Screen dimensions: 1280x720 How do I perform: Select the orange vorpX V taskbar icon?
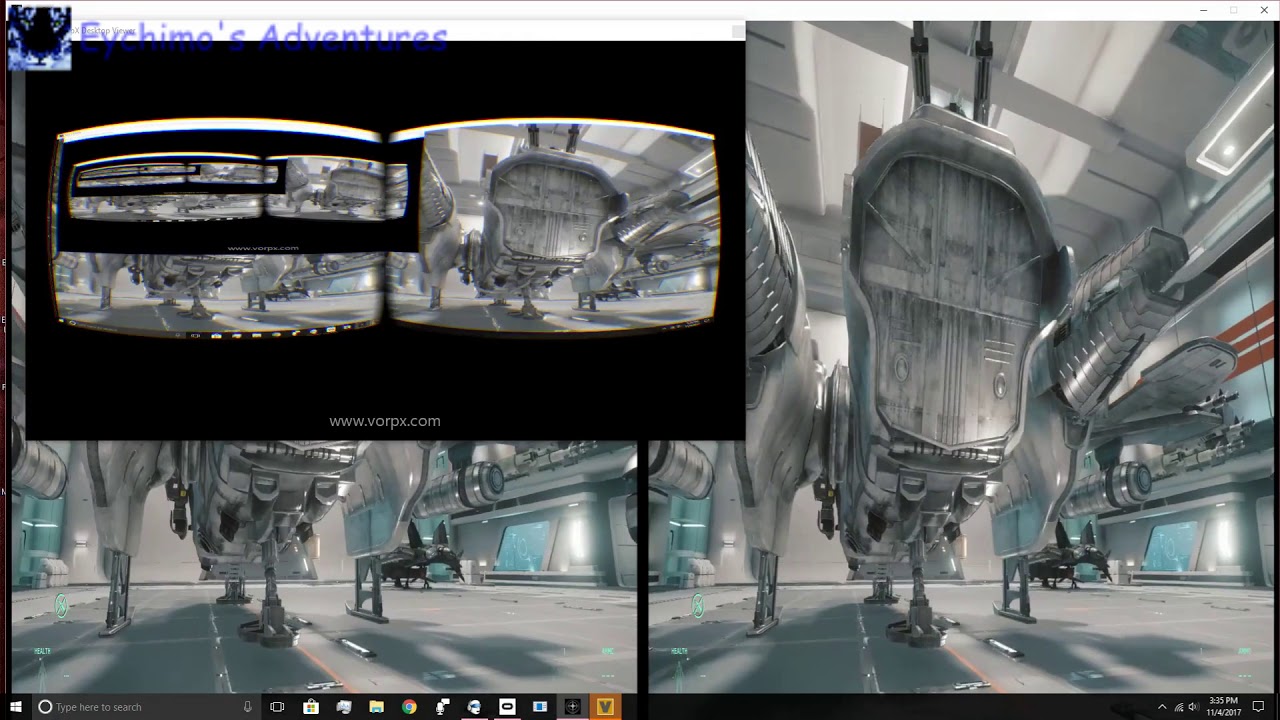(605, 707)
